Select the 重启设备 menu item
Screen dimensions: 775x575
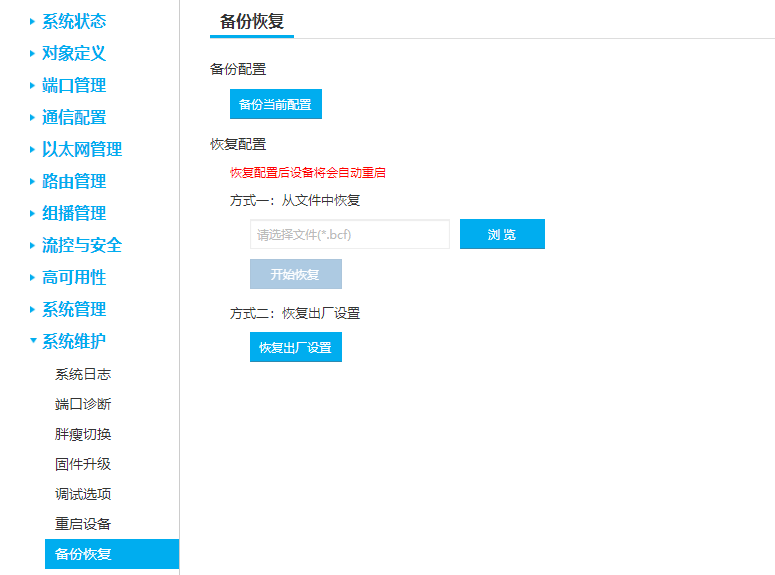click(83, 524)
